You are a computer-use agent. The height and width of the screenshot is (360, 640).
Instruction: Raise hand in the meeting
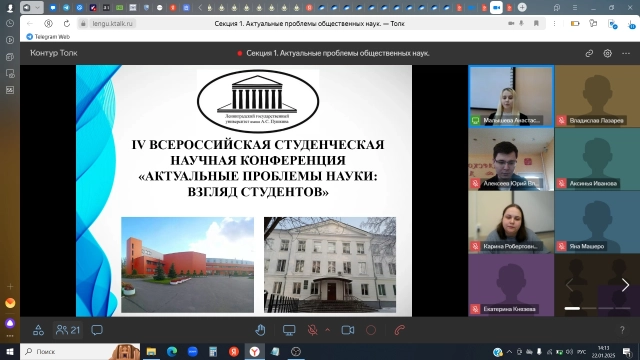pos(260,330)
